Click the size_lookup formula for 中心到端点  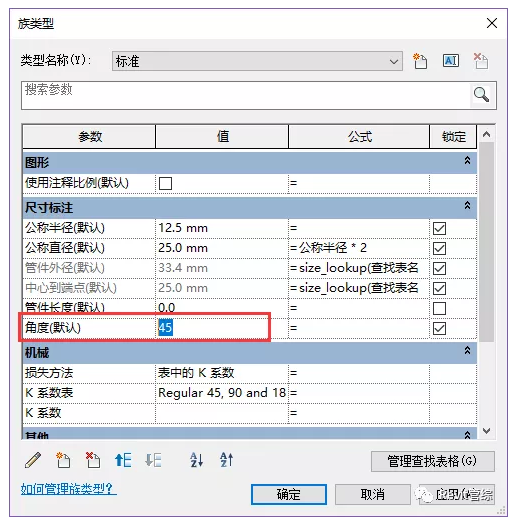click(x=359, y=288)
